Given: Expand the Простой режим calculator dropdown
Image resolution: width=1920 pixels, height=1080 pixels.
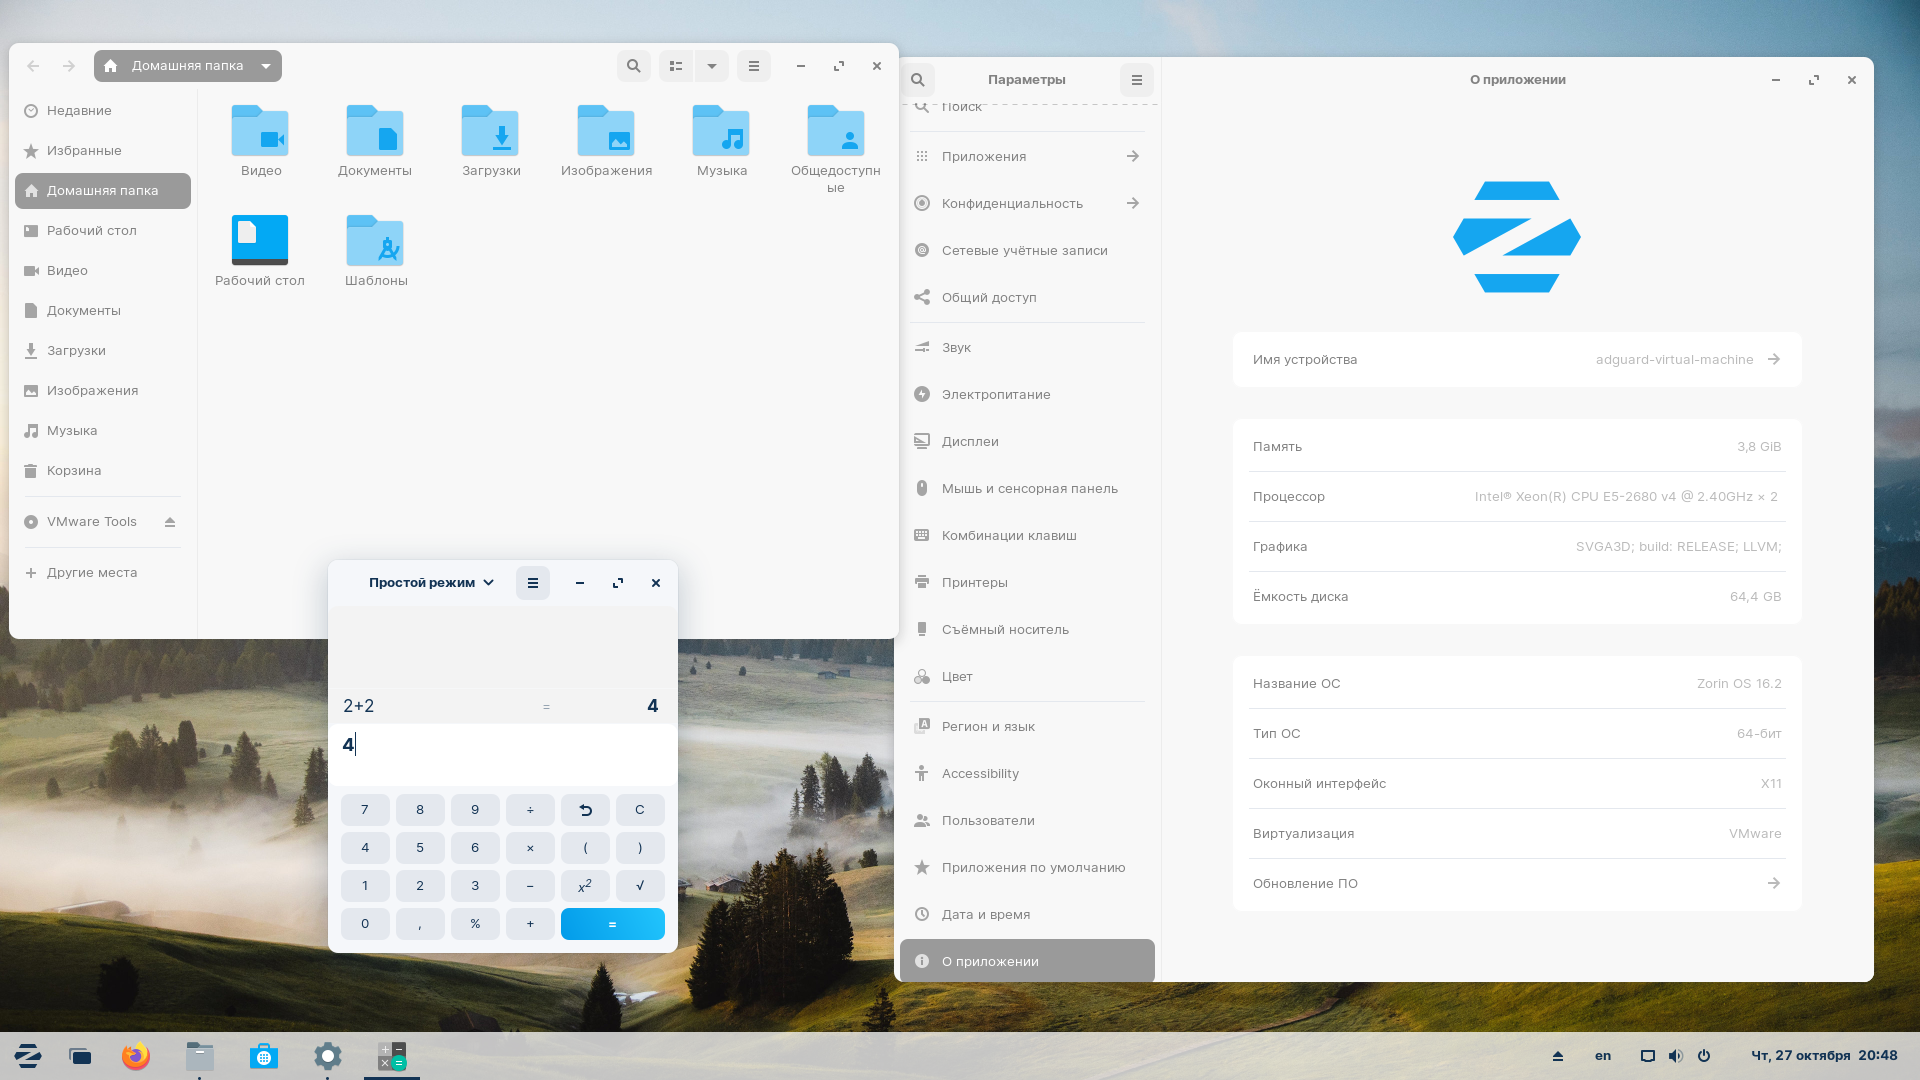Looking at the screenshot, I should [x=430, y=582].
